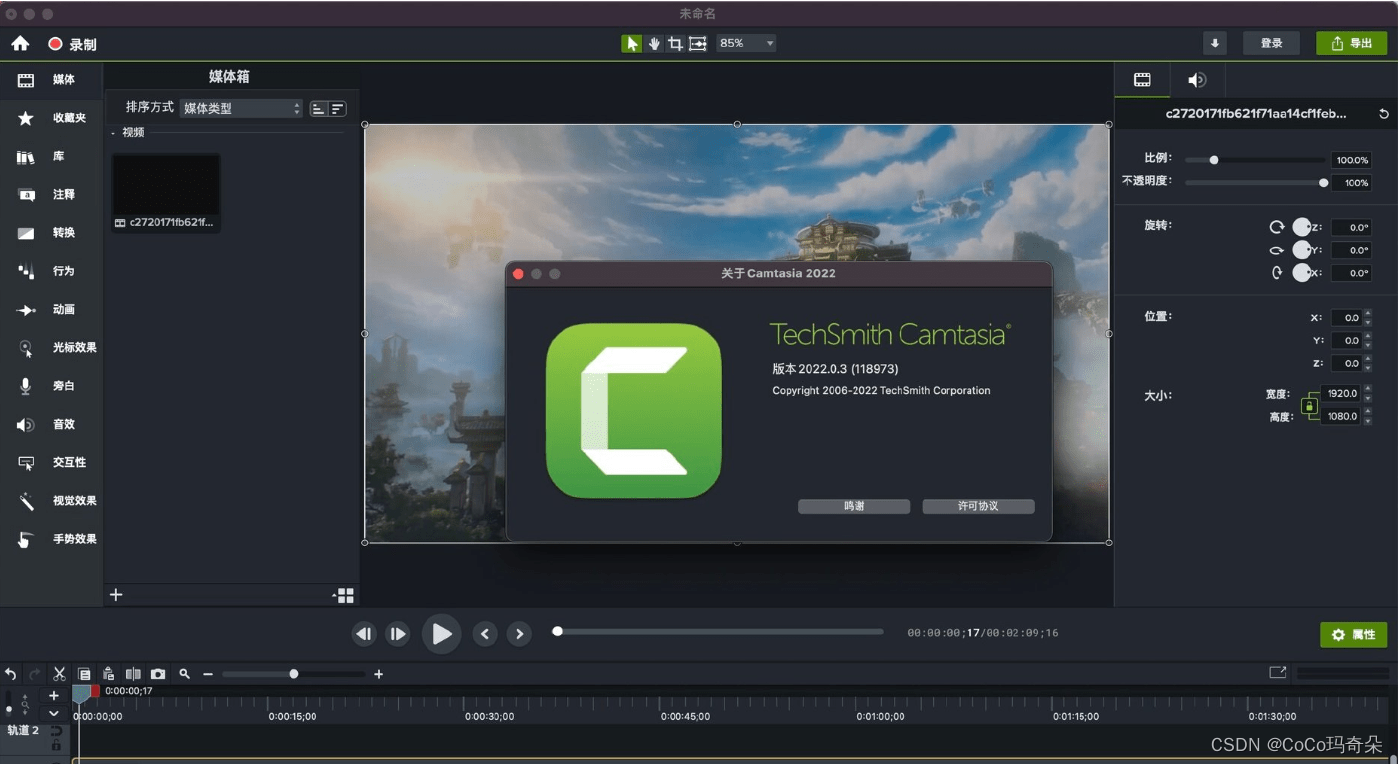Click the Z rotation dial
The width and height of the screenshot is (1399, 764).
coord(1302,227)
